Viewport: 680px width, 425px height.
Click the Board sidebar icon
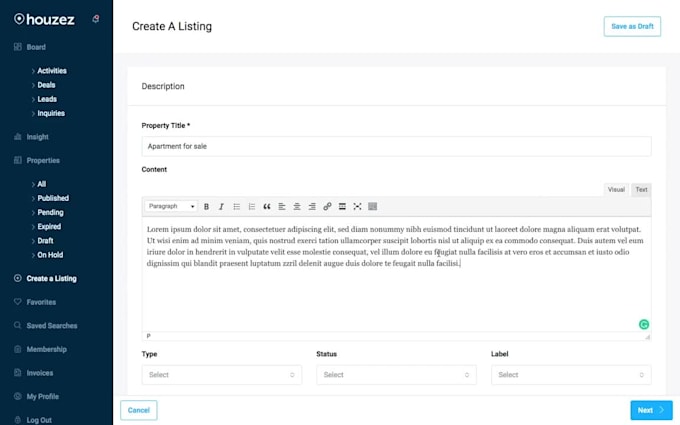[17, 47]
